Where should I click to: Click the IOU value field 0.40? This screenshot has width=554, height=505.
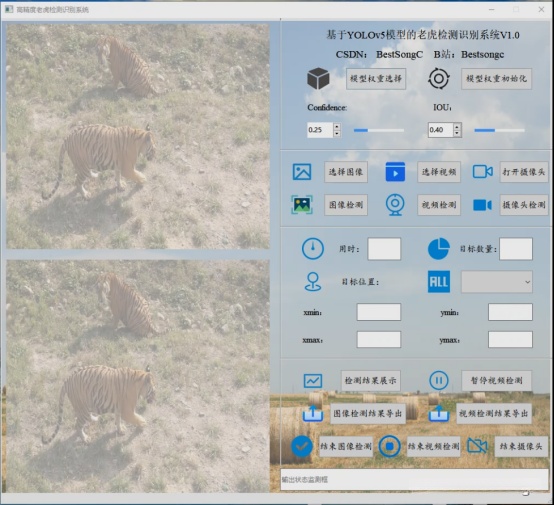441,130
